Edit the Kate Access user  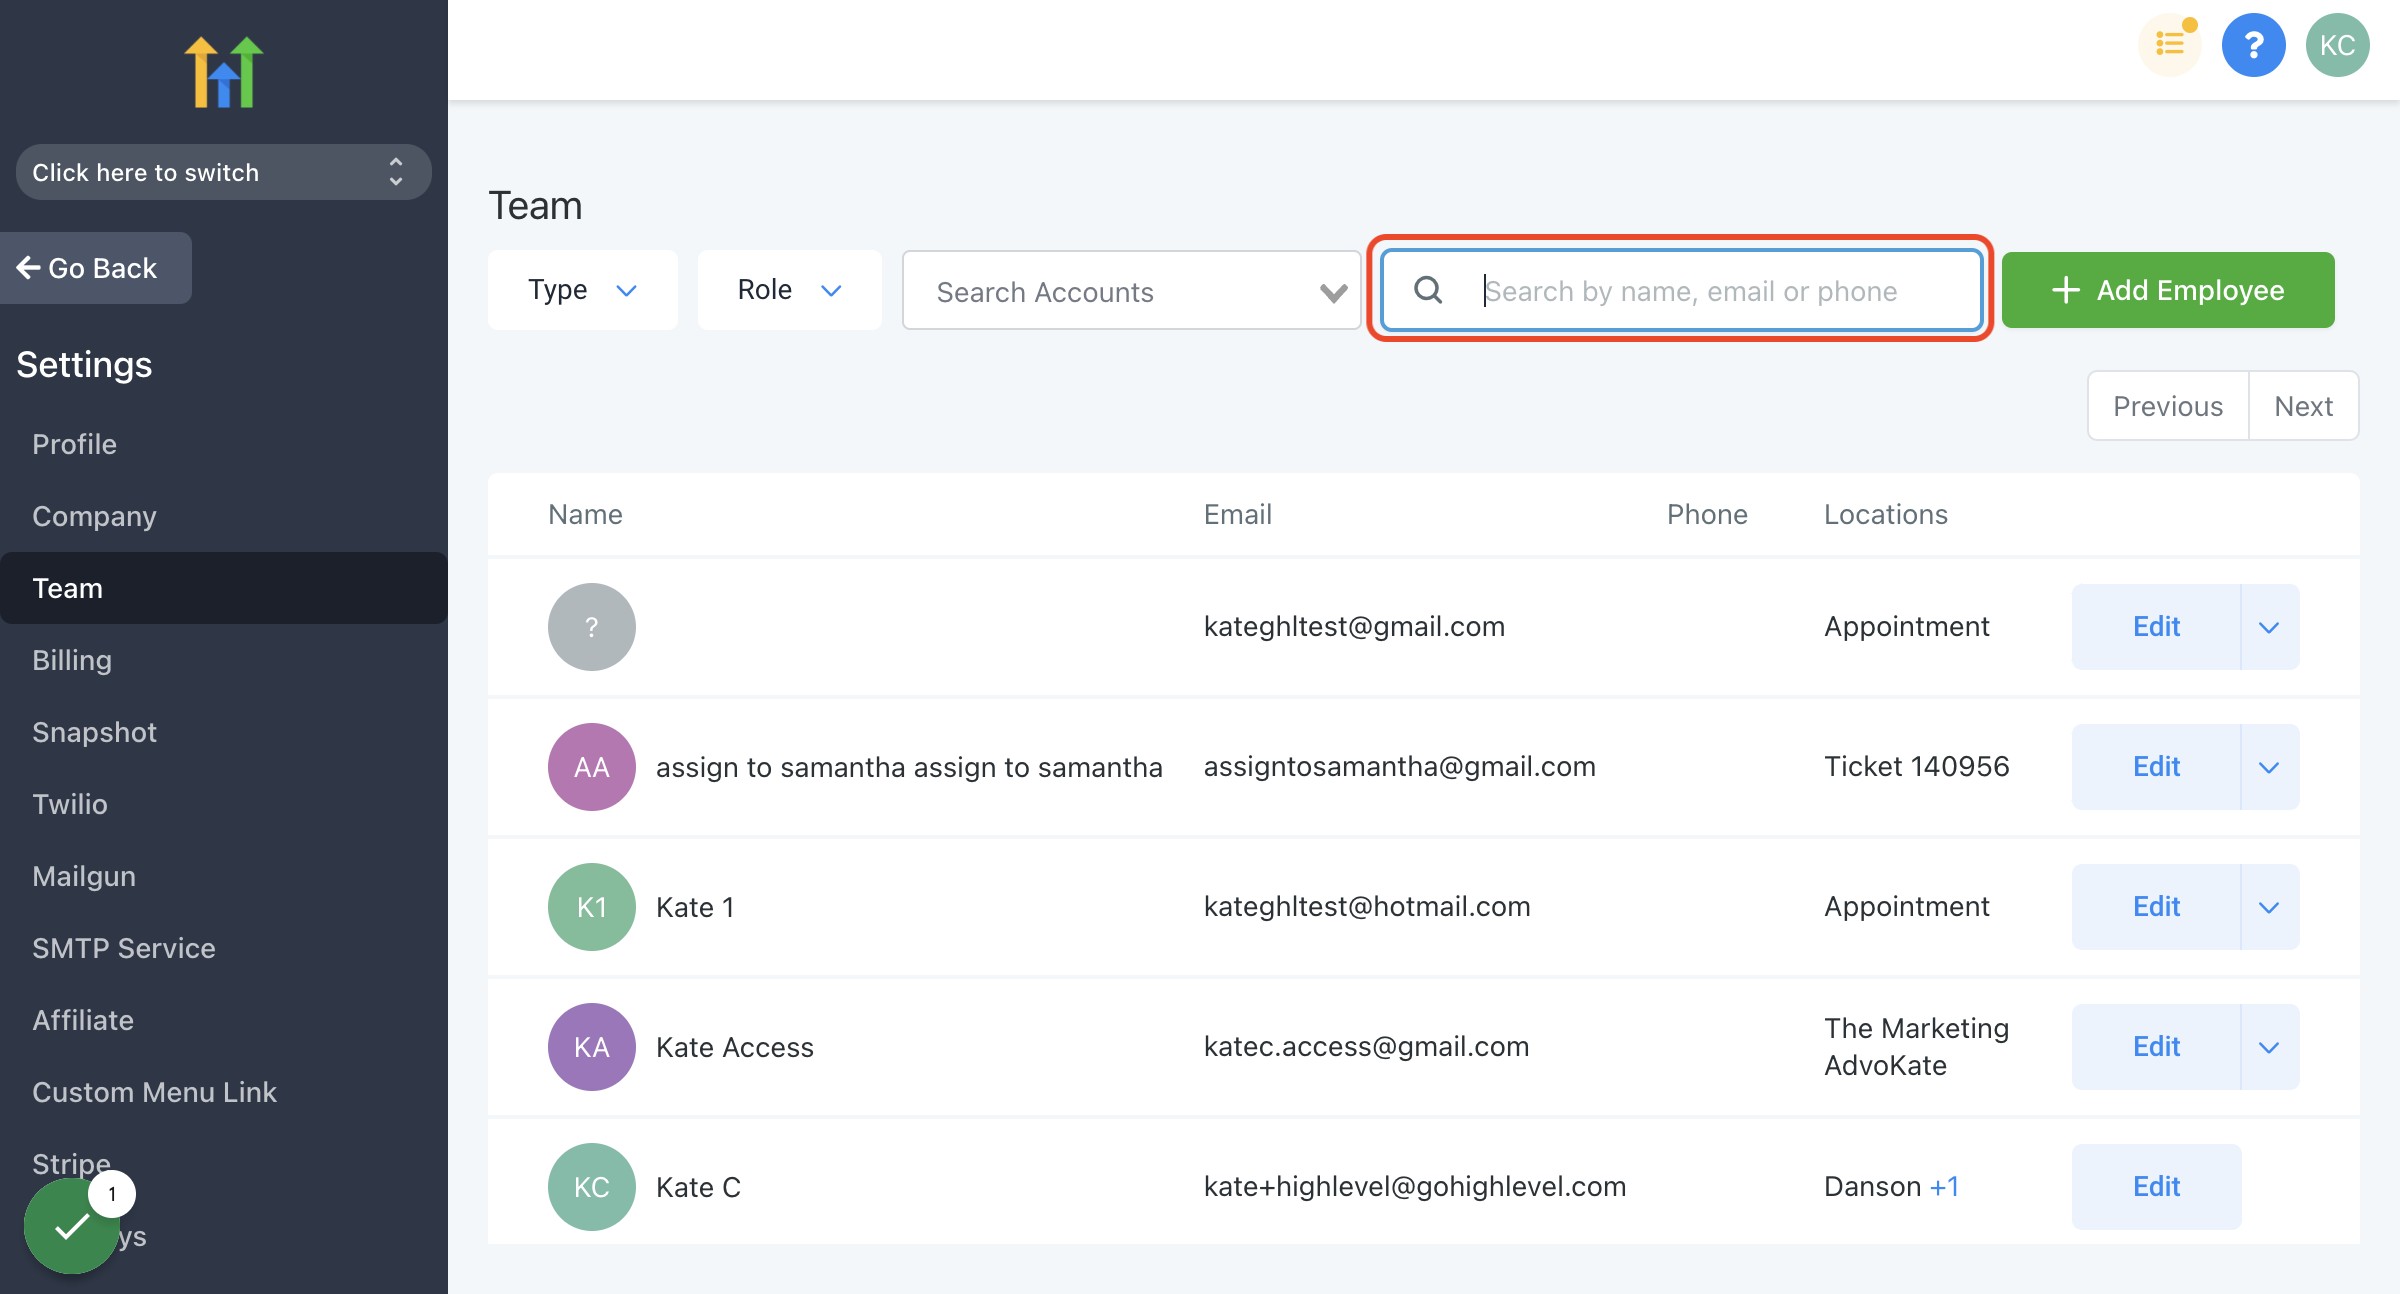point(2156,1047)
